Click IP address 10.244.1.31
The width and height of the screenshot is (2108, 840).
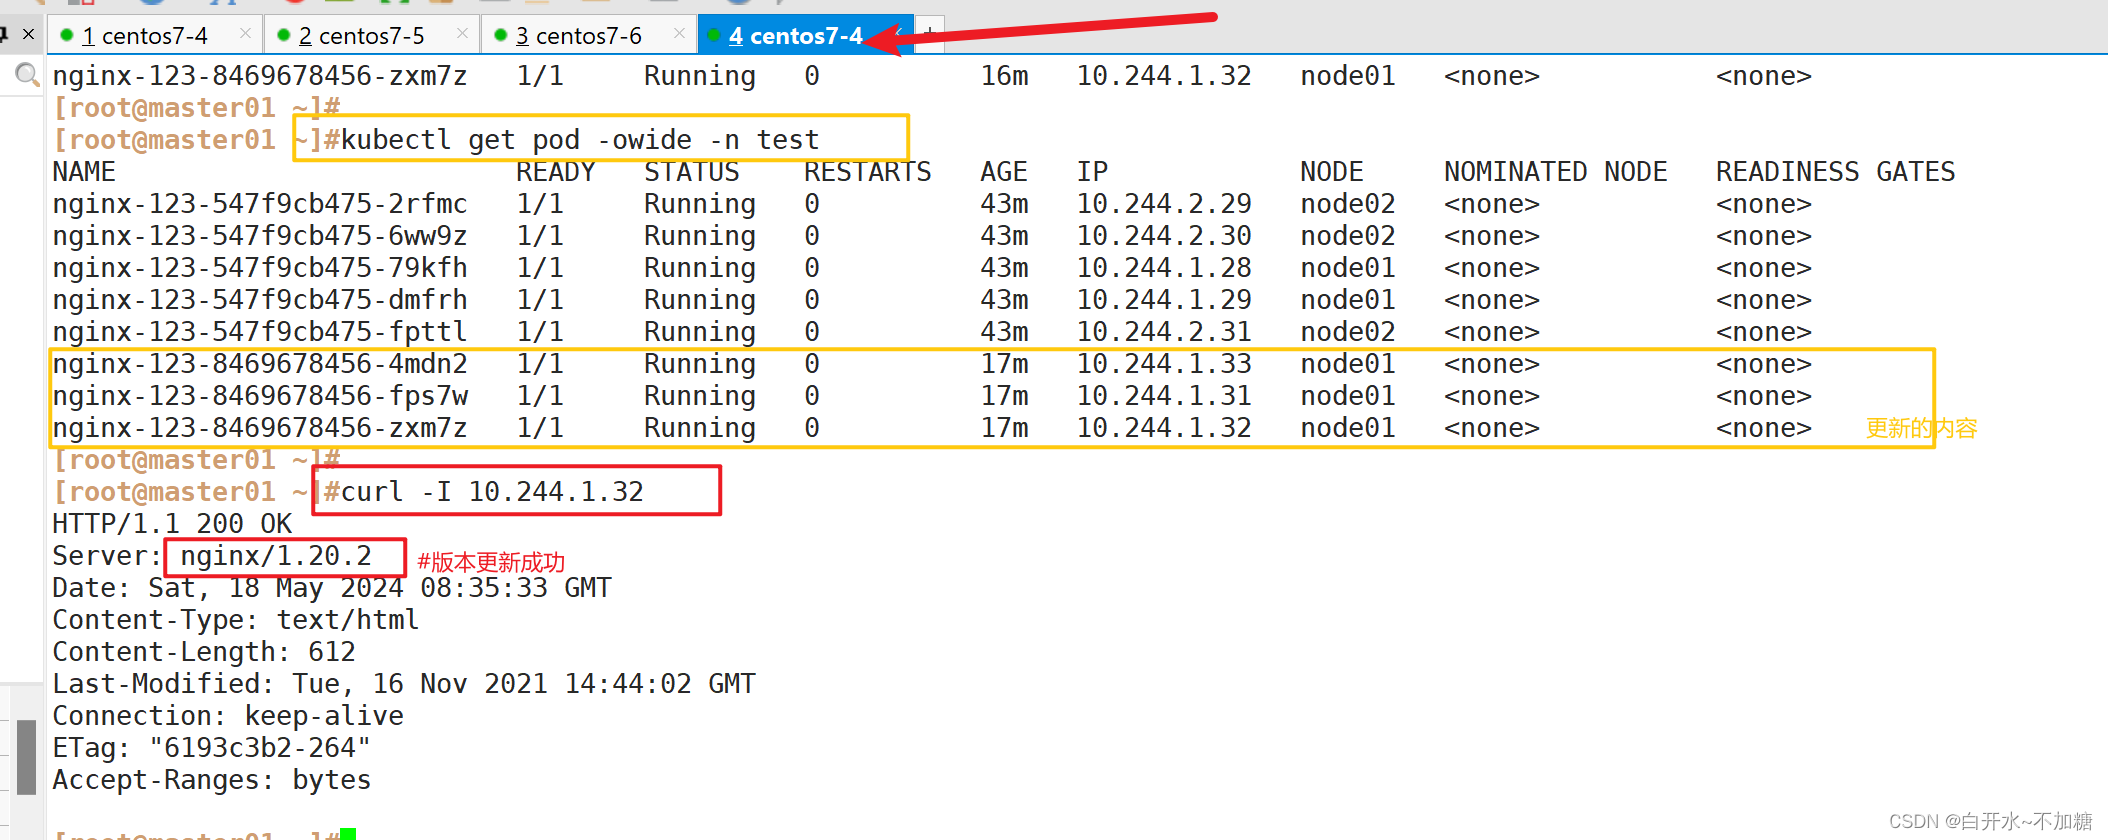coord(1164,396)
